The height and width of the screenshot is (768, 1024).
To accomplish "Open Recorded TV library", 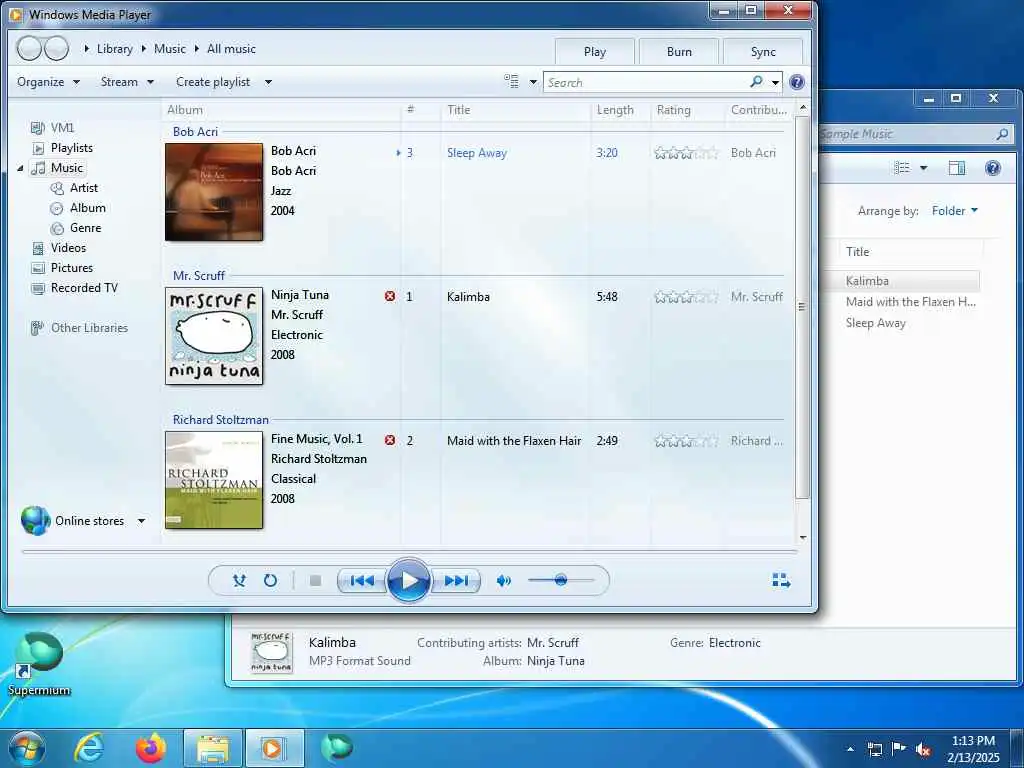I will click(75, 288).
